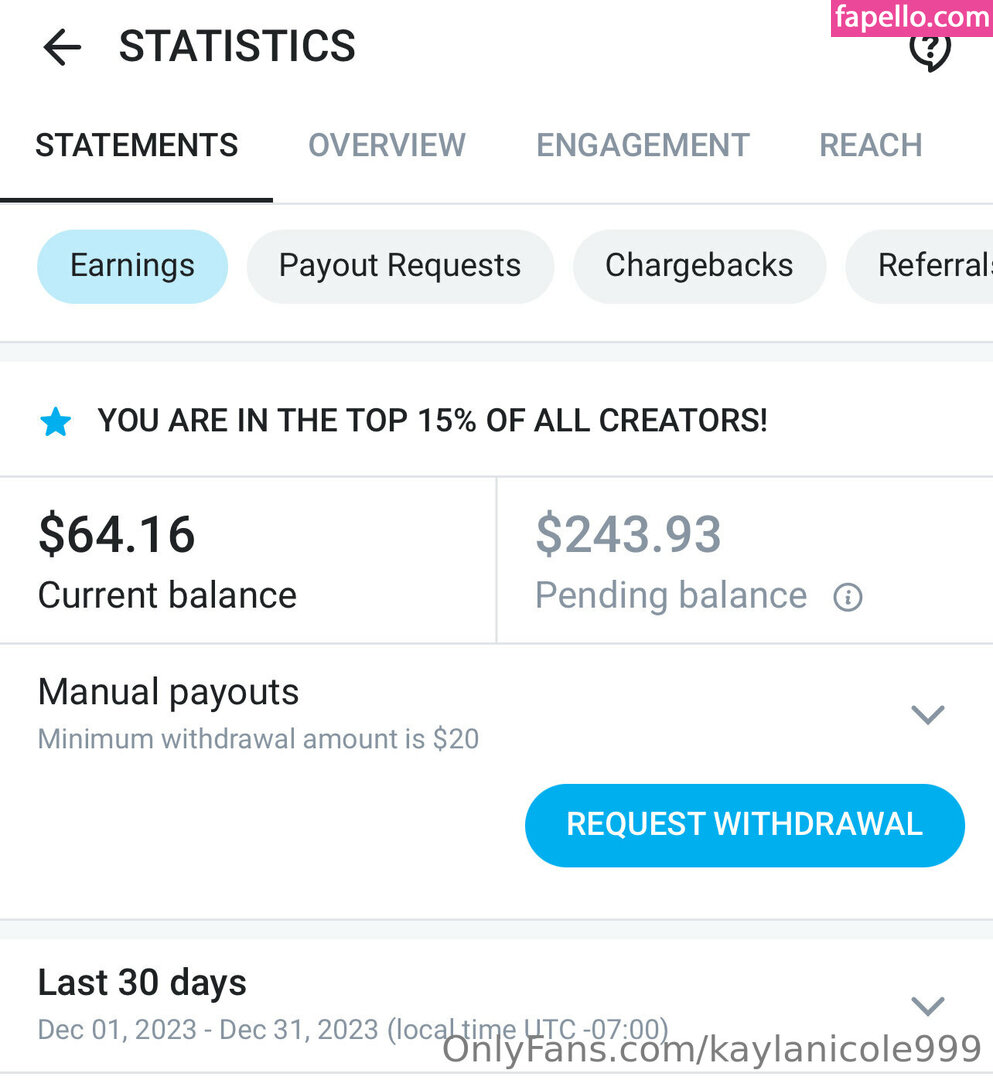Open the OVERVIEW tab
993x1080 pixels.
387,146
